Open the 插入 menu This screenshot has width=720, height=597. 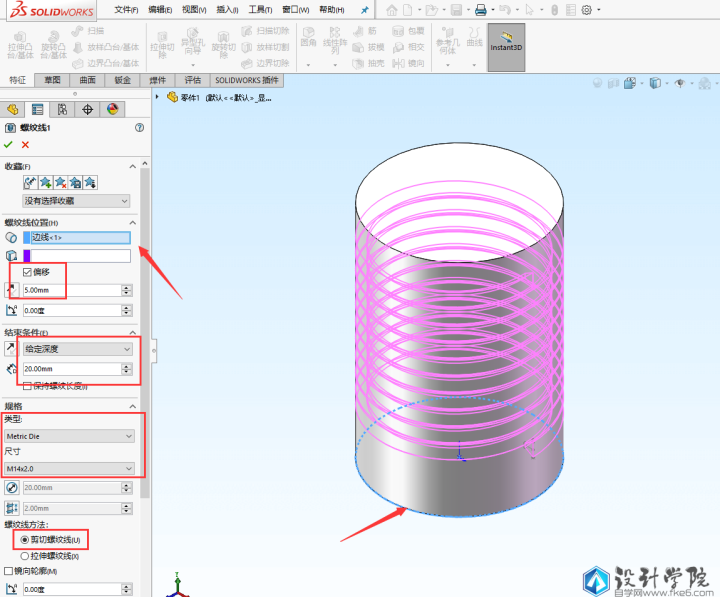[x=226, y=10]
